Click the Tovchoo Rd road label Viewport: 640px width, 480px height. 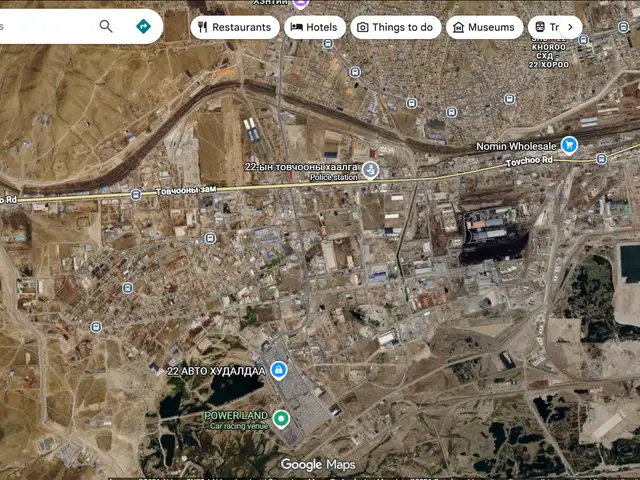[529, 161]
